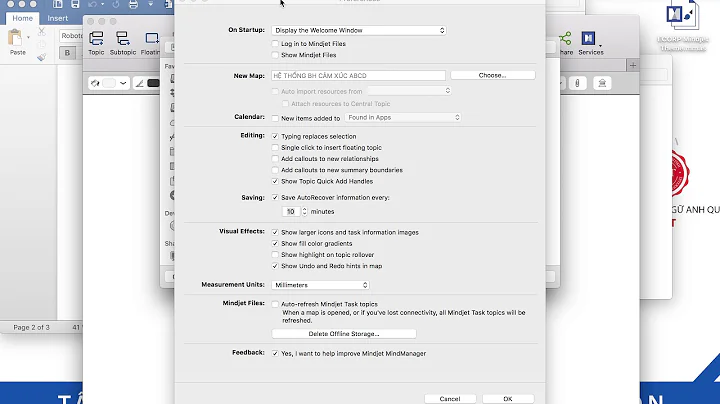This screenshot has width=720, height=404.
Task: Click the paperclip attachment icon
Action: pyautogui.click(x=577, y=83)
